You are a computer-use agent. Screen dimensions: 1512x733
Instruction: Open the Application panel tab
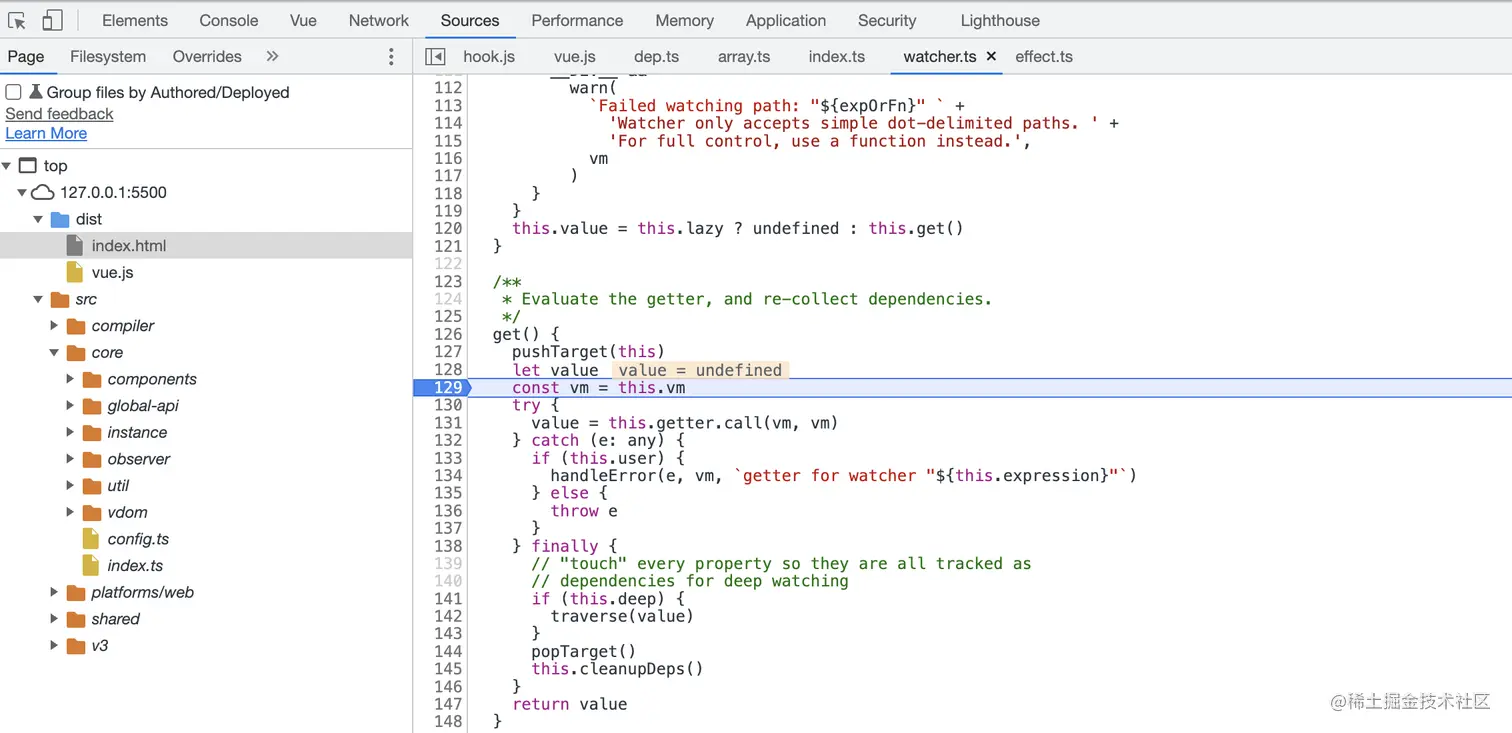point(786,20)
